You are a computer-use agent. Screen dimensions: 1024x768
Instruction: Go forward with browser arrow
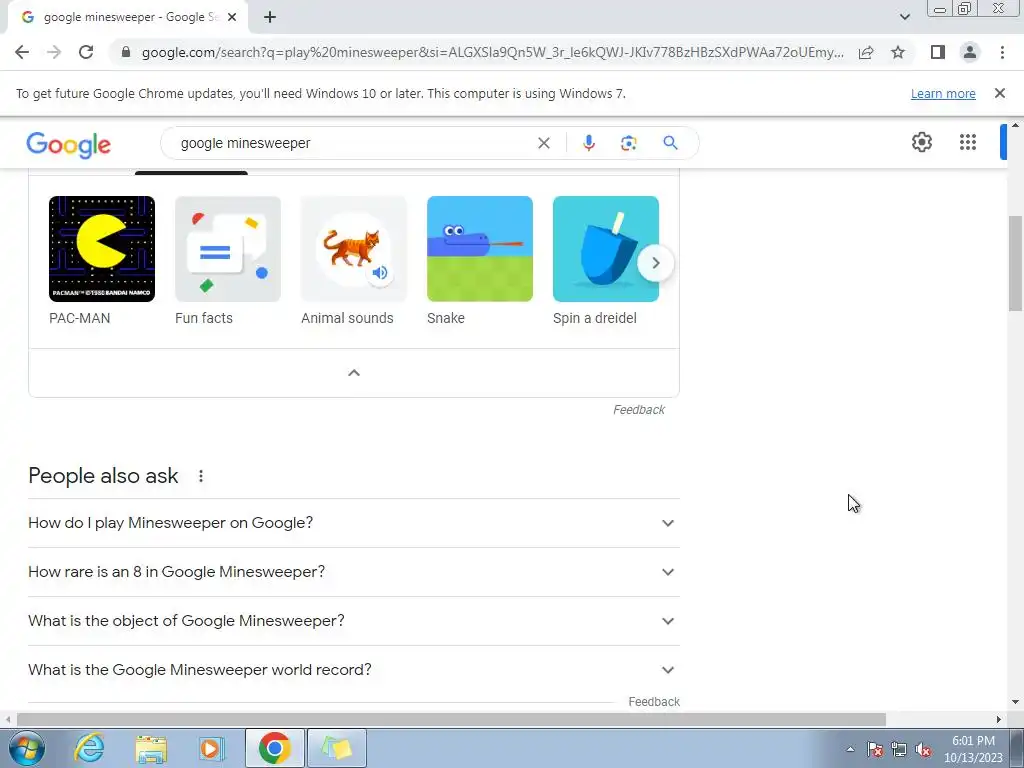(x=54, y=52)
